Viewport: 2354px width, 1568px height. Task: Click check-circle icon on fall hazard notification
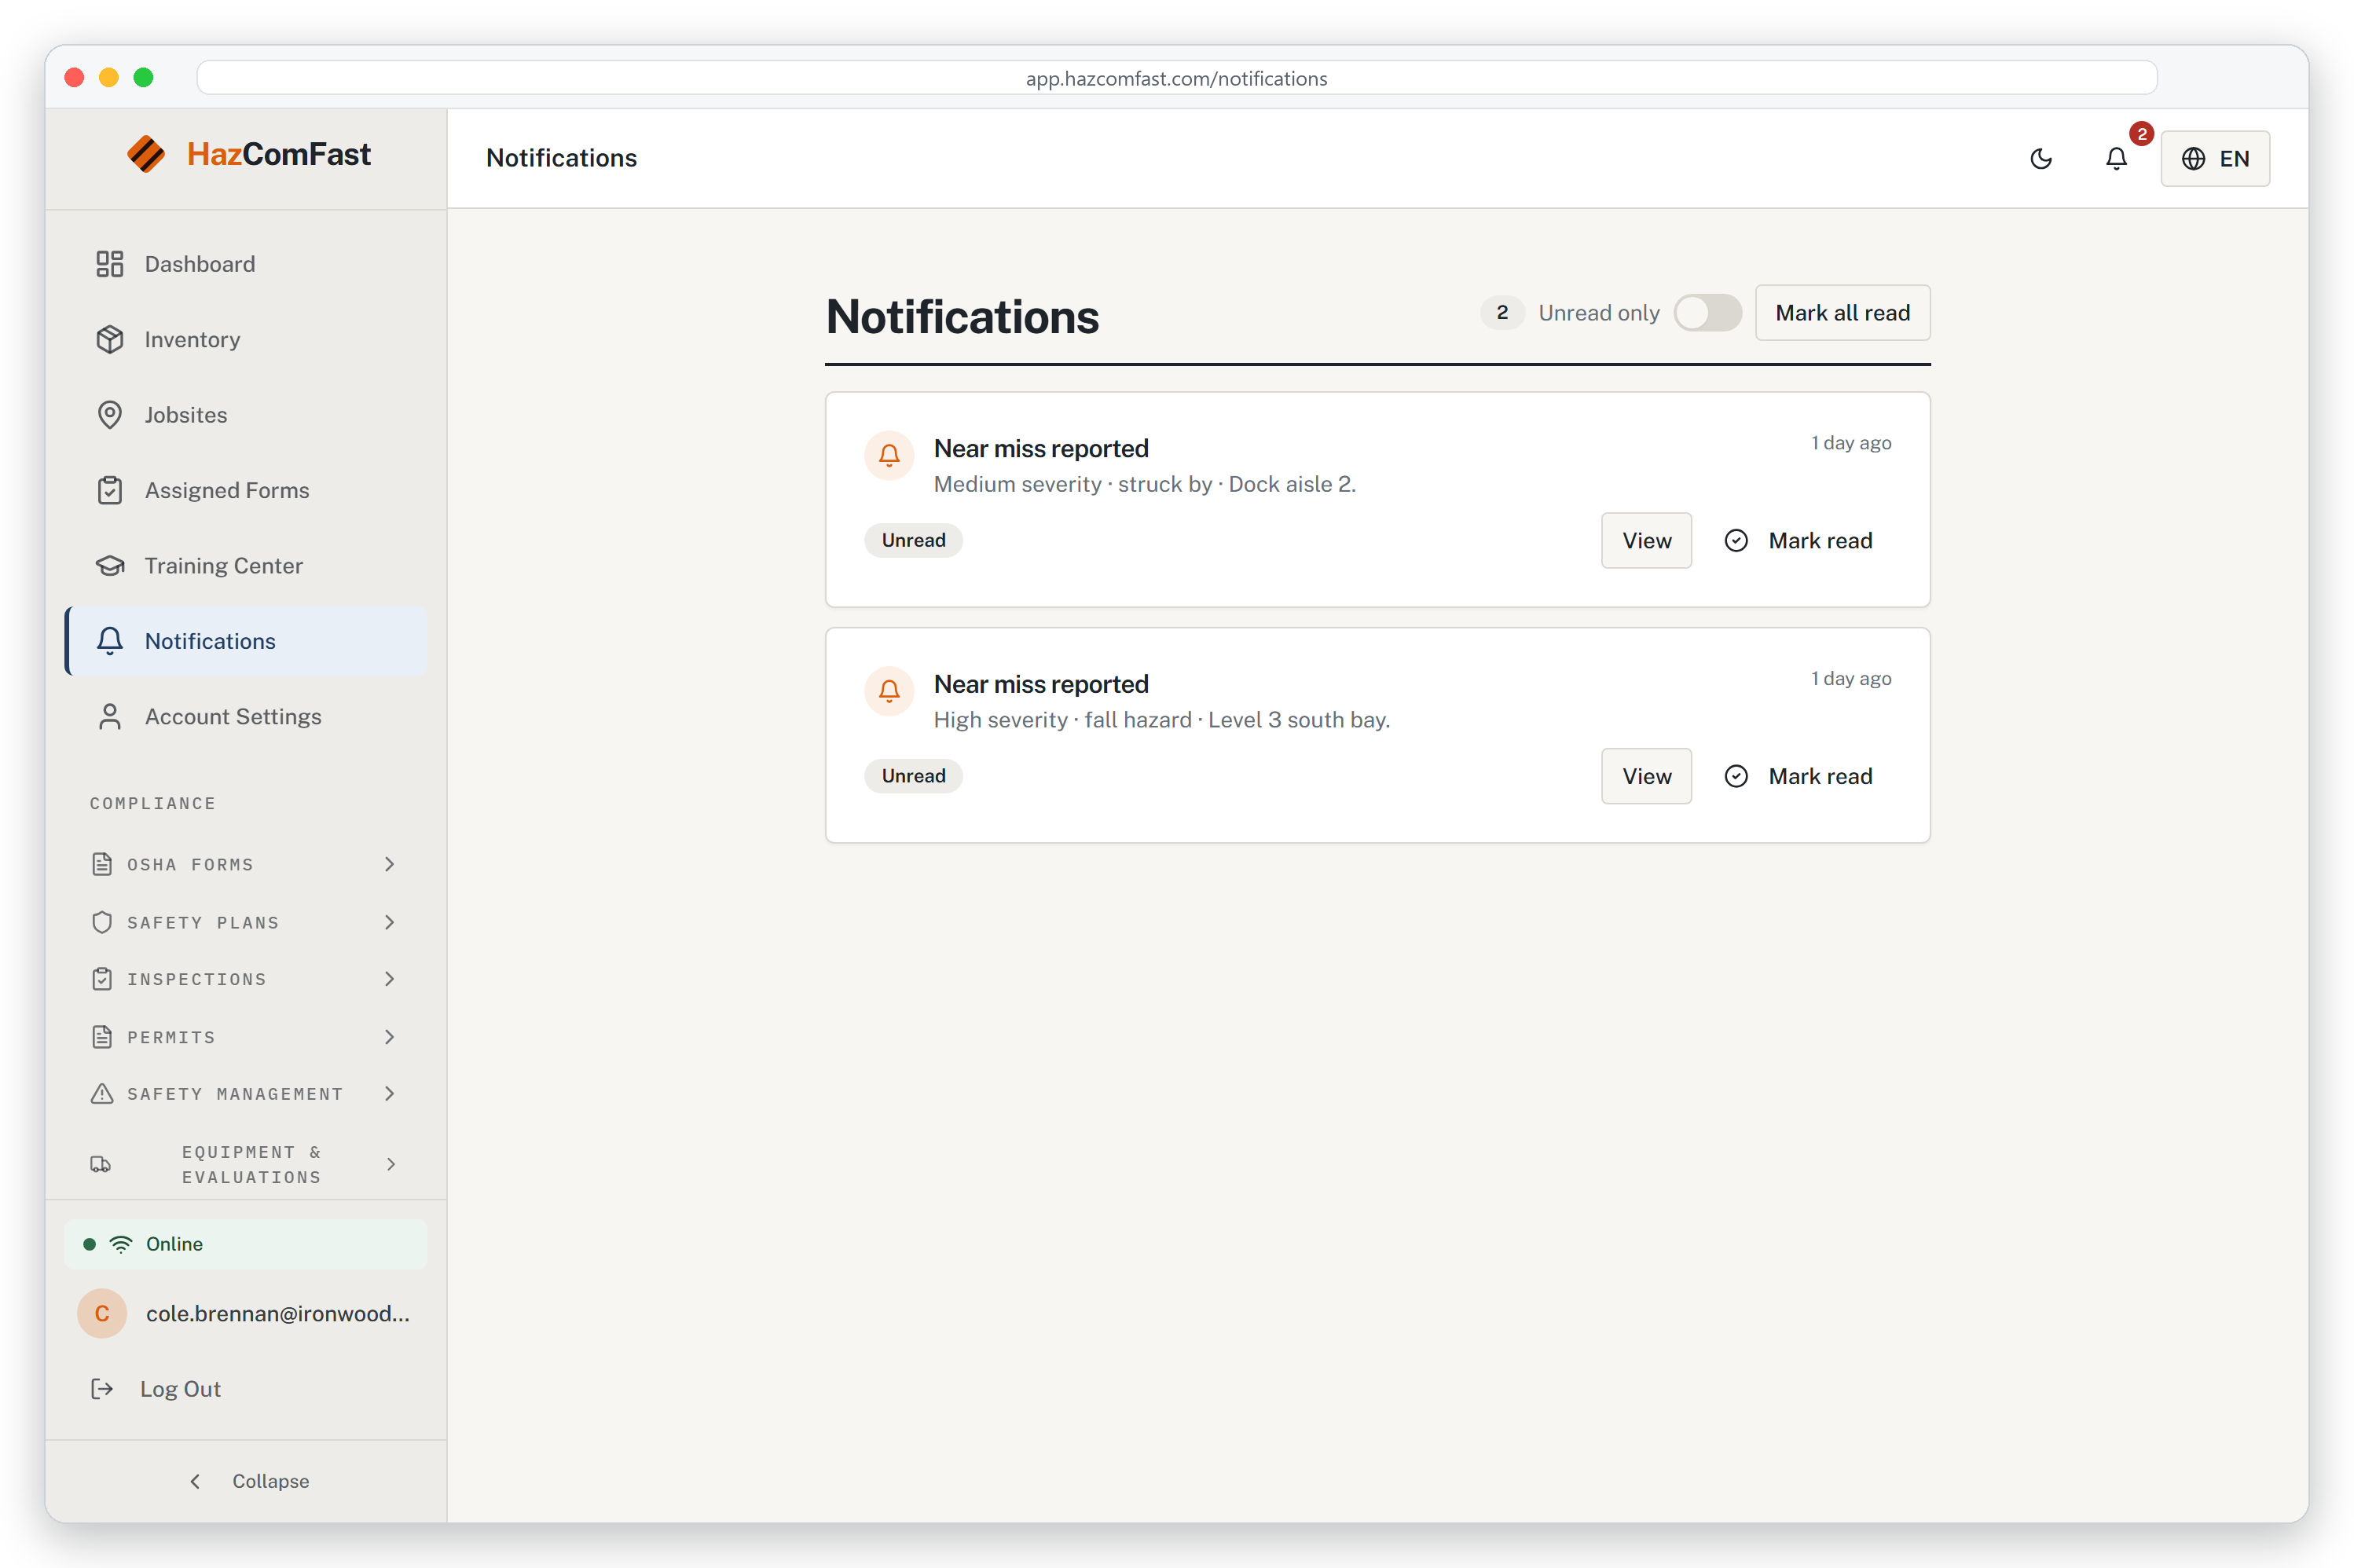coord(1736,776)
